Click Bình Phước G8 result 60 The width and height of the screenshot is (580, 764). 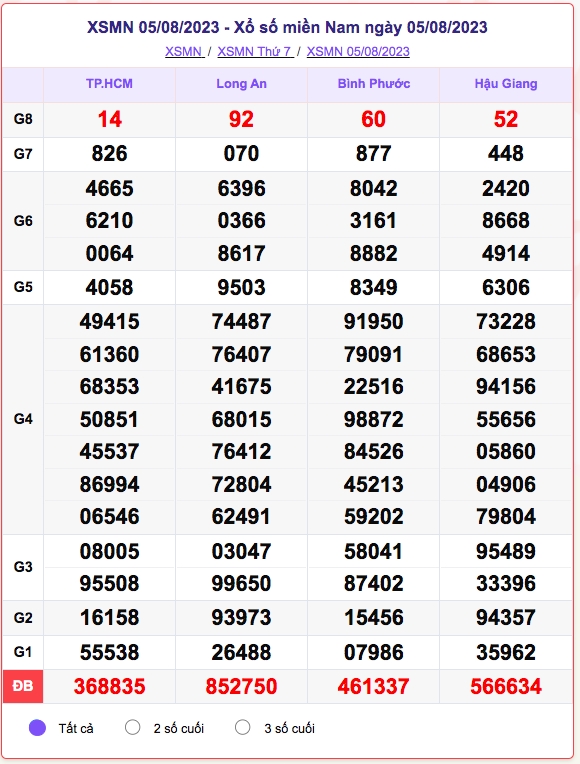click(373, 119)
